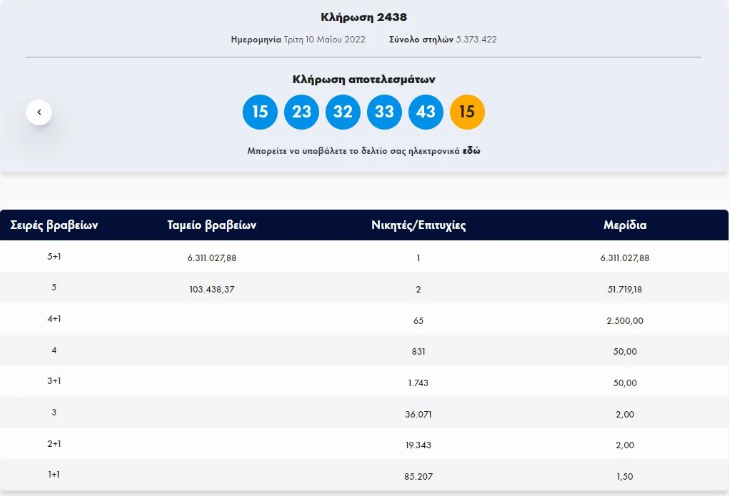The width and height of the screenshot is (729, 496).
Task: Click the 'Κλήρωση αποτελεσμάτων' heading
Action: click(364, 79)
